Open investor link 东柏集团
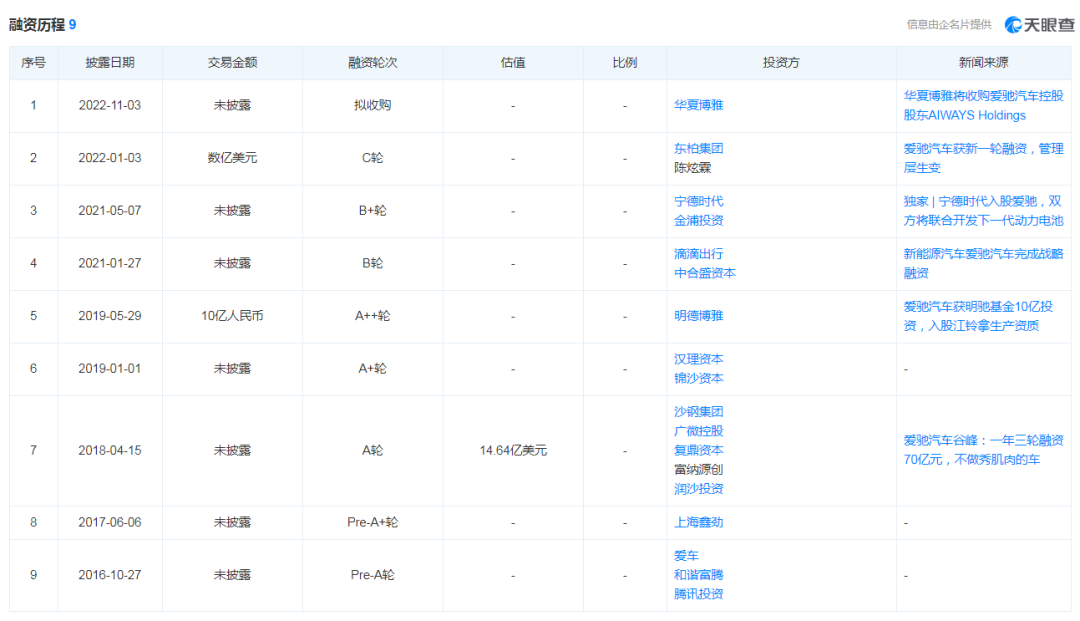This screenshot has height=621, width=1080. coord(698,149)
